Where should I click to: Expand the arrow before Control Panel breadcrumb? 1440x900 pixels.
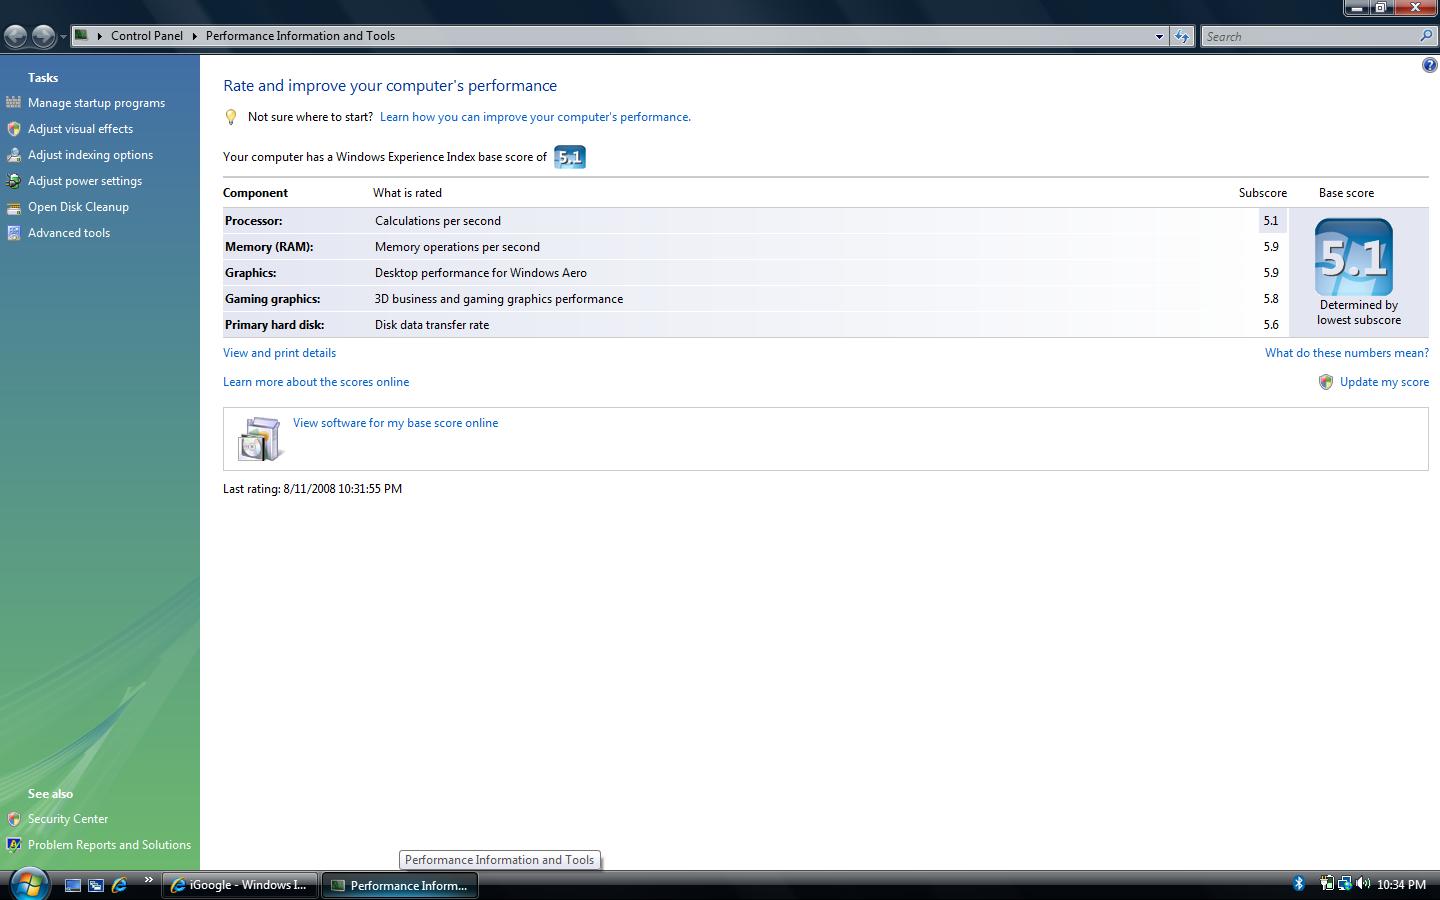[99, 36]
